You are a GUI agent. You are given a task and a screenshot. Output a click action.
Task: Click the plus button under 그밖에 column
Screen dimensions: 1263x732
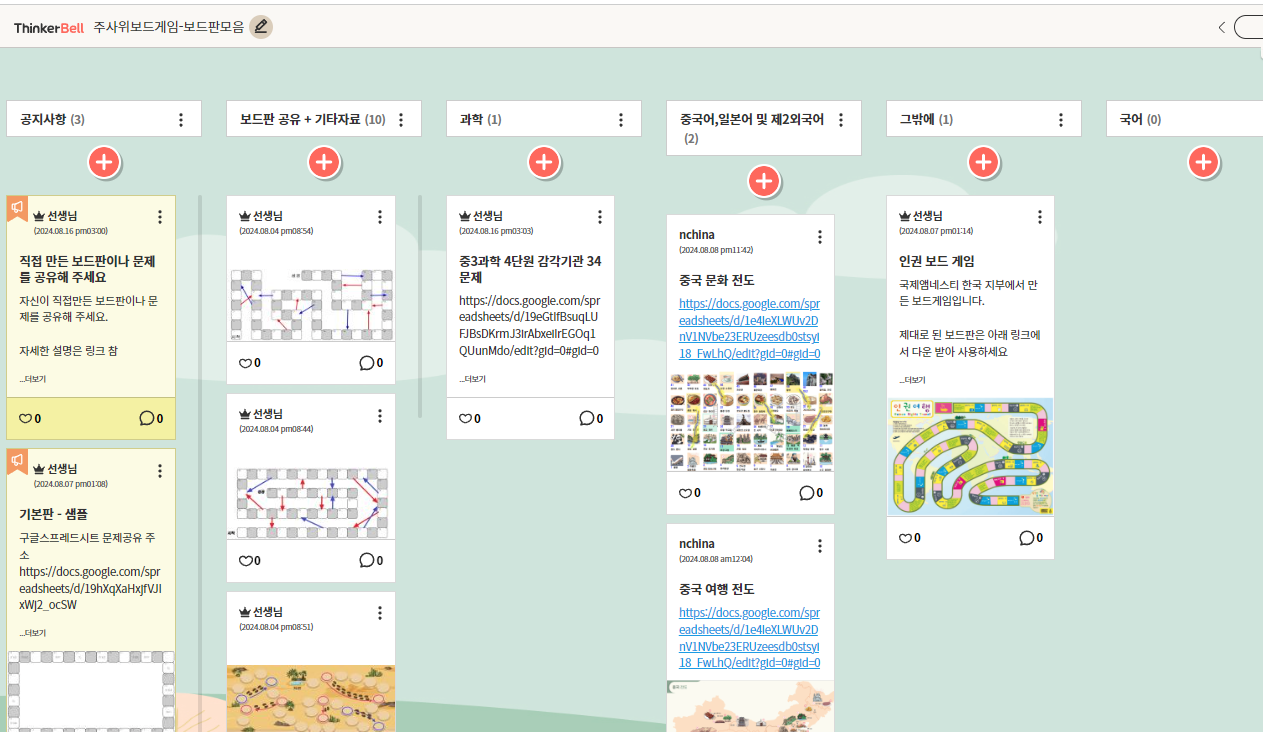tap(984, 162)
